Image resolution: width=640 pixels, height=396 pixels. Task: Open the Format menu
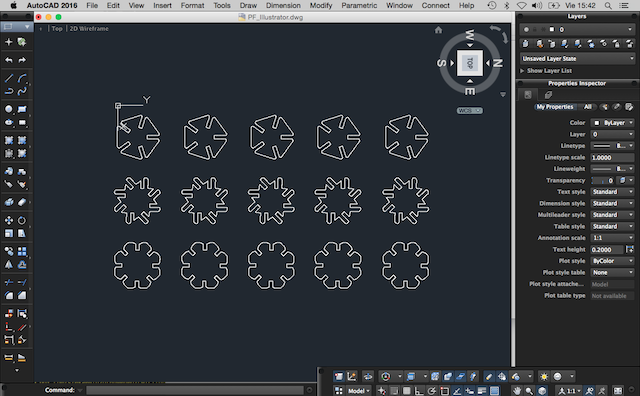coord(192,5)
